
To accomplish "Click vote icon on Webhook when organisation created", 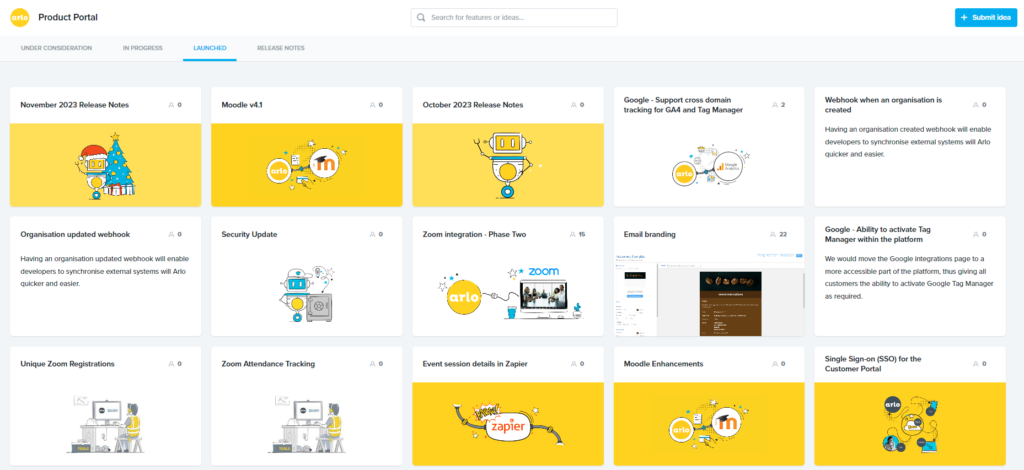I will pos(976,104).
